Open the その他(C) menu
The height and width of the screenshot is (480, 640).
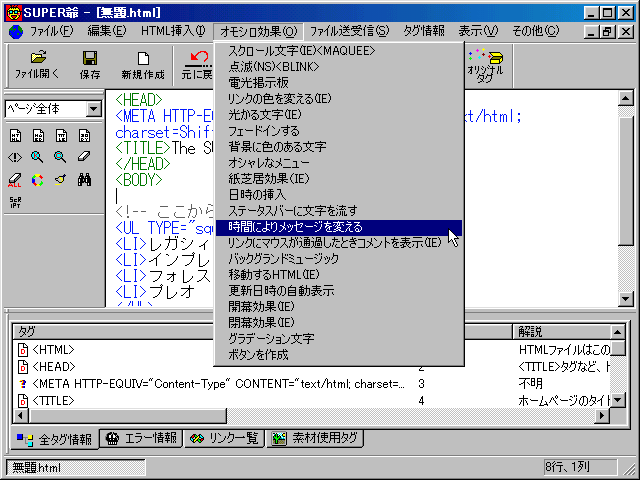536,31
